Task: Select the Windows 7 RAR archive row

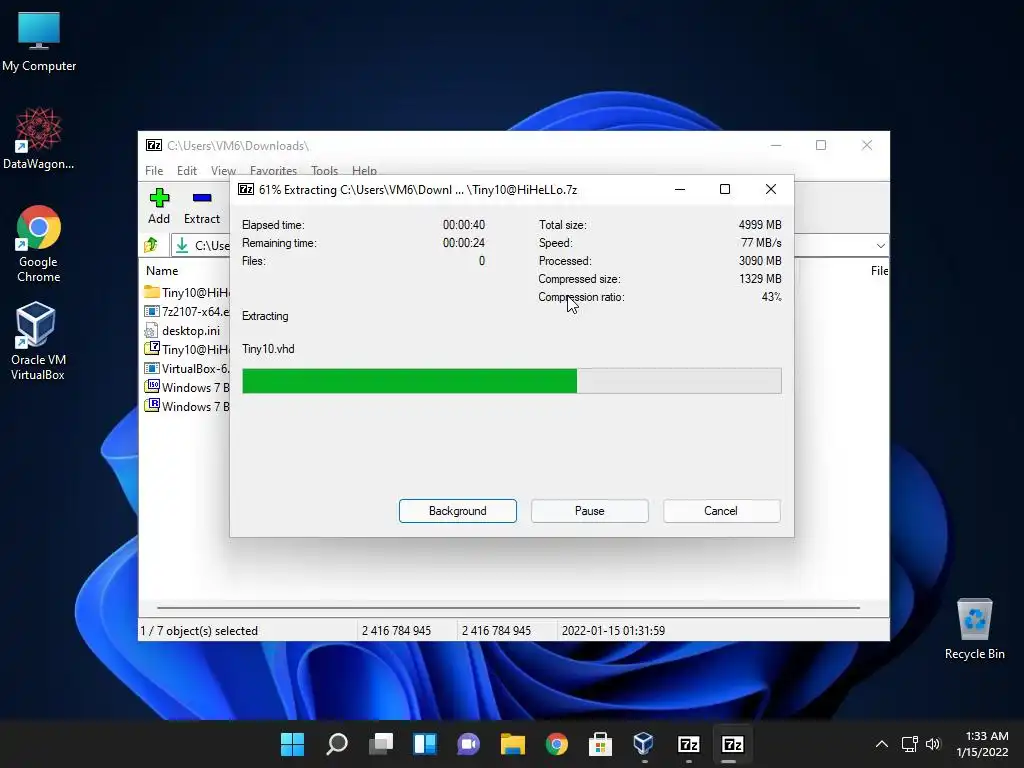Action: 187,406
